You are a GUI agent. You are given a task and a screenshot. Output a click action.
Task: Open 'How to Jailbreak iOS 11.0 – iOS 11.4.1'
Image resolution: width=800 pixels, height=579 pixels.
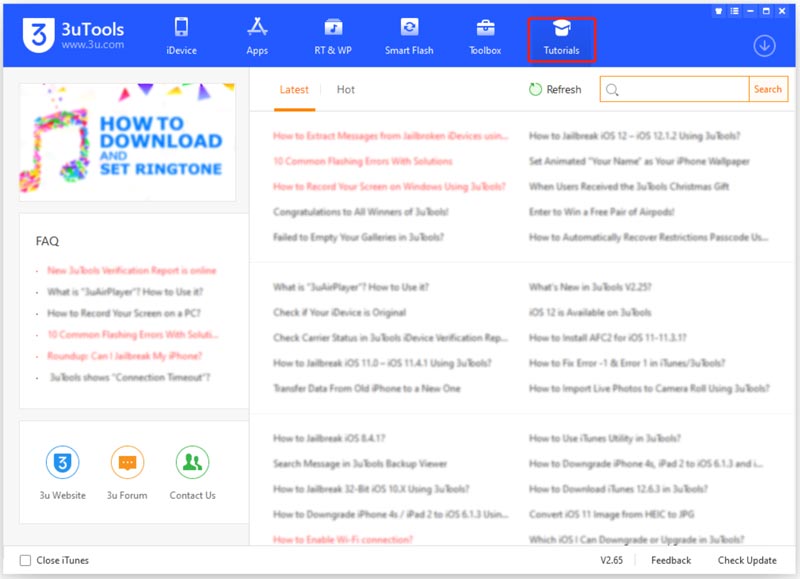[x=382, y=363]
